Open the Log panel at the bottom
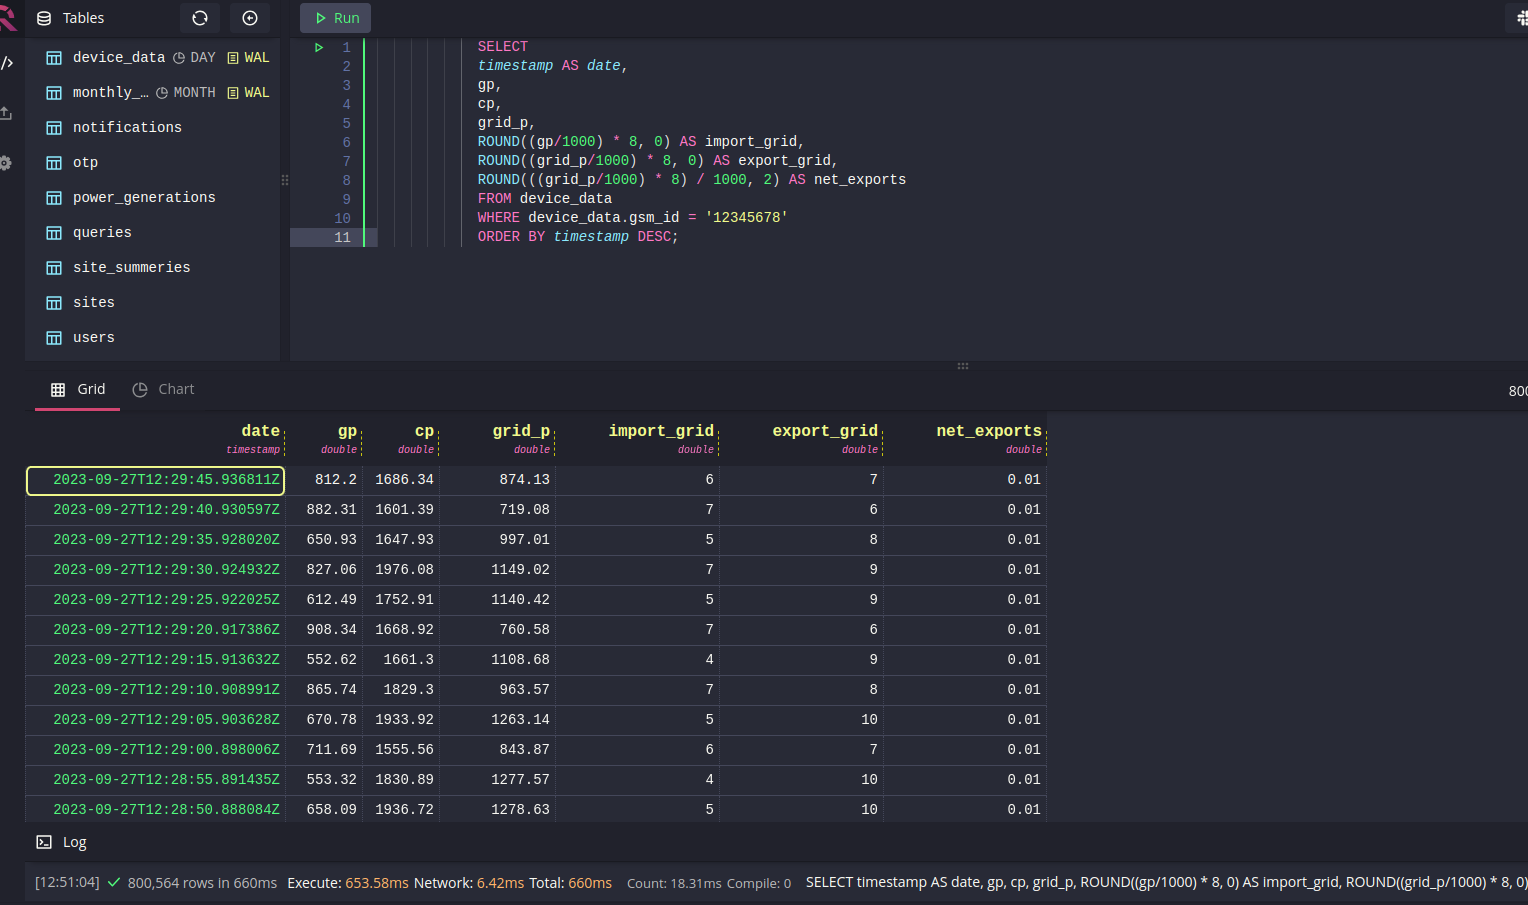The width and height of the screenshot is (1528, 905). pos(61,842)
